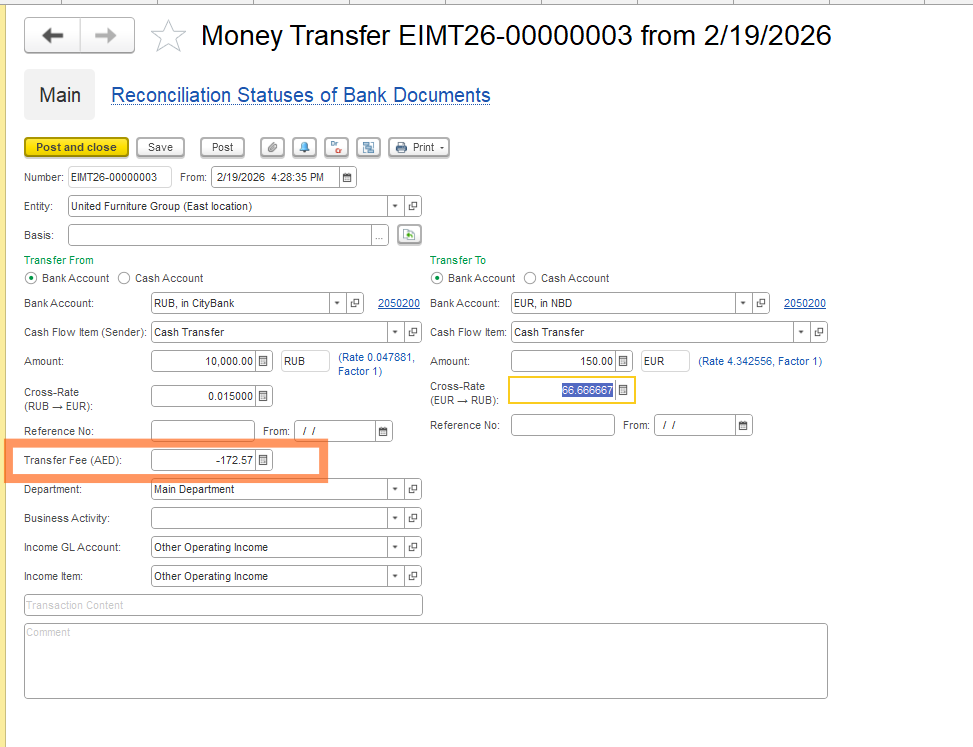Image resolution: width=973 pixels, height=747 pixels.
Task: Open attached files paperclip icon
Action: tap(272, 147)
